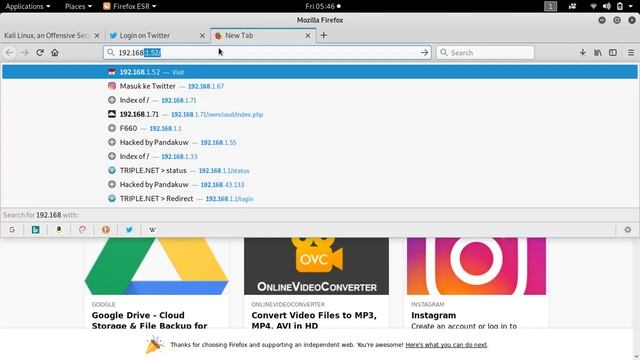Open the clock showing Fri 05:46

point(322,6)
